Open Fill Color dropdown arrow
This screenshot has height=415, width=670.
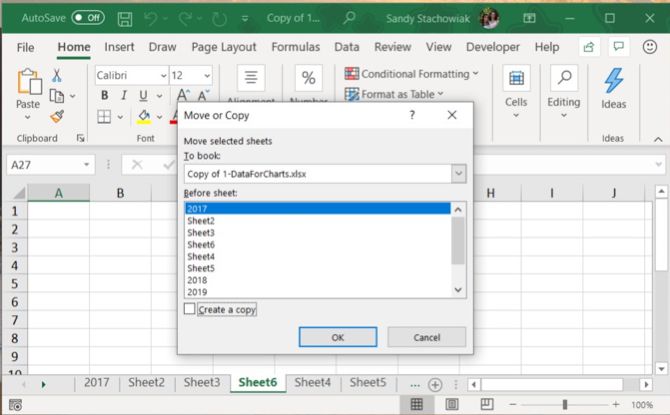[159, 117]
